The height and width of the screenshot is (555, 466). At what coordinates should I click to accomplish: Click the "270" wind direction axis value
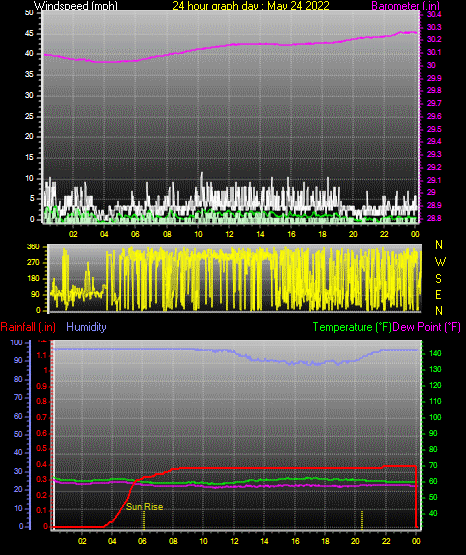[33, 263]
